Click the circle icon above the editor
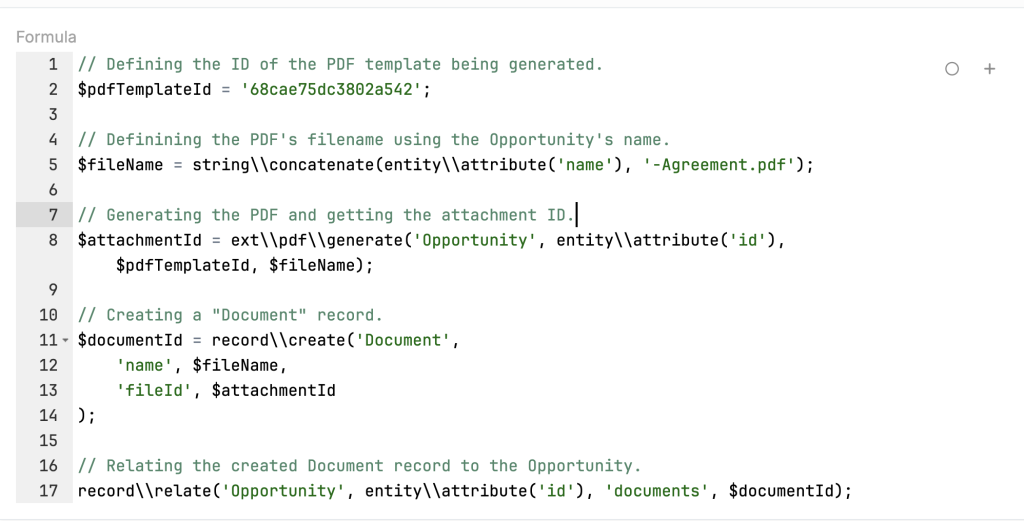This screenshot has height=521, width=1024. (951, 69)
